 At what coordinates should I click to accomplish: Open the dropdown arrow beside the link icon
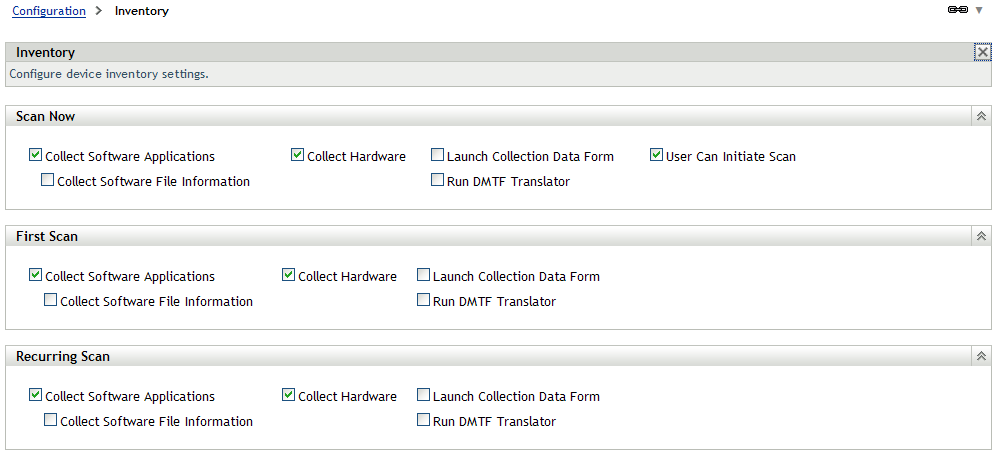[x=979, y=10]
